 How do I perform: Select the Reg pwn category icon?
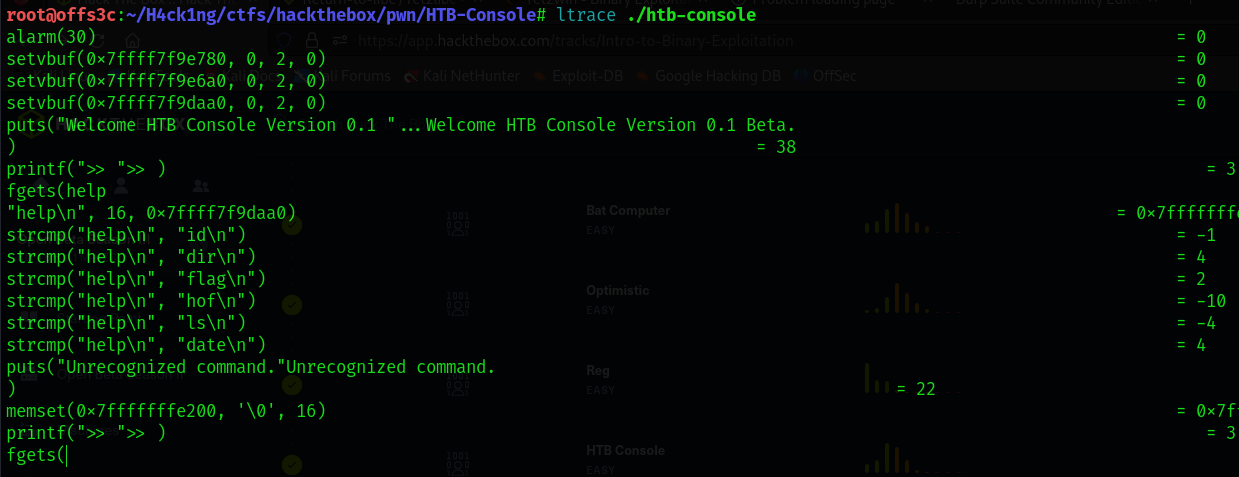coord(458,385)
